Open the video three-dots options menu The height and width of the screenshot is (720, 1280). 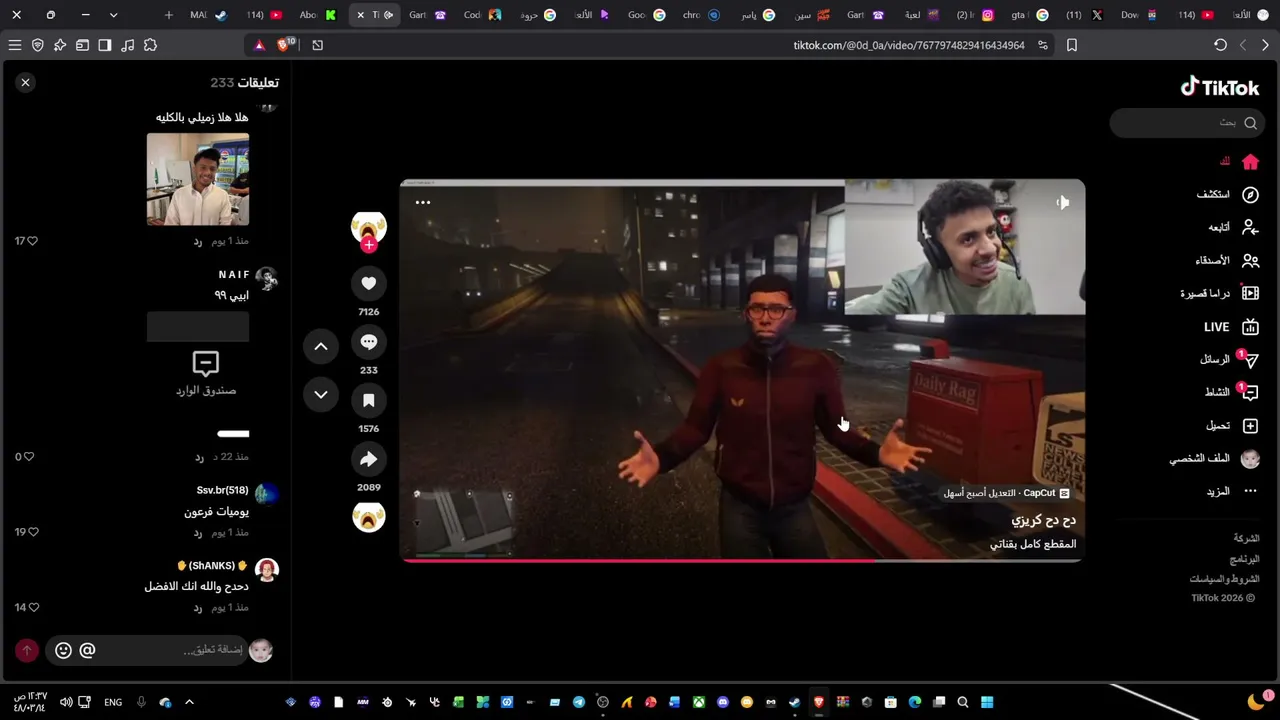point(423,202)
